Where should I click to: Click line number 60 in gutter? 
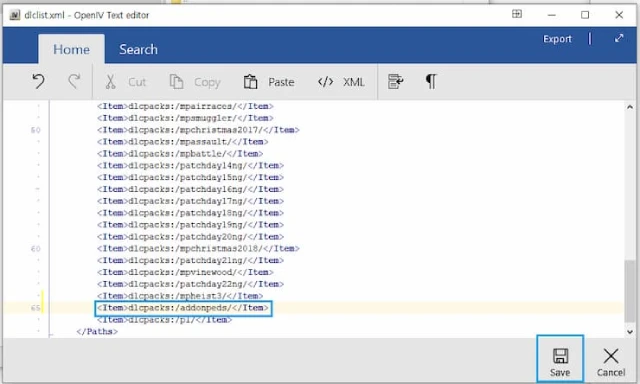[x=36, y=249]
